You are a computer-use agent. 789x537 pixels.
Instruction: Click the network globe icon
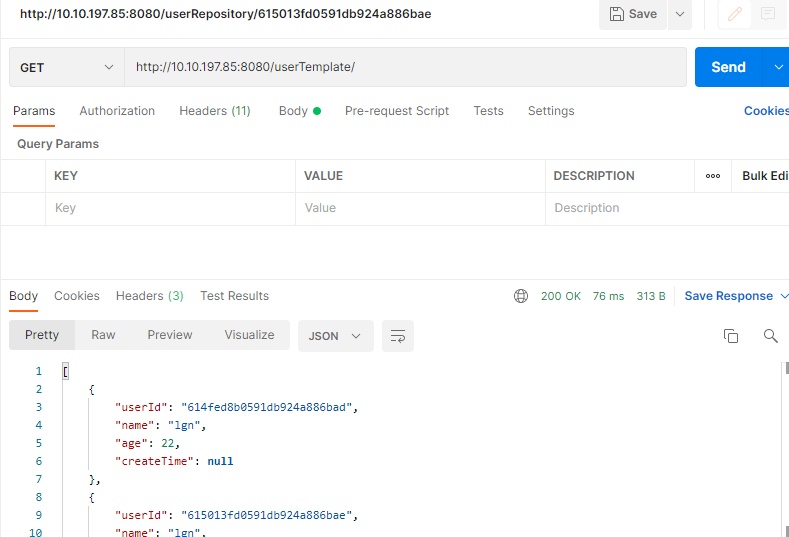[x=521, y=296]
